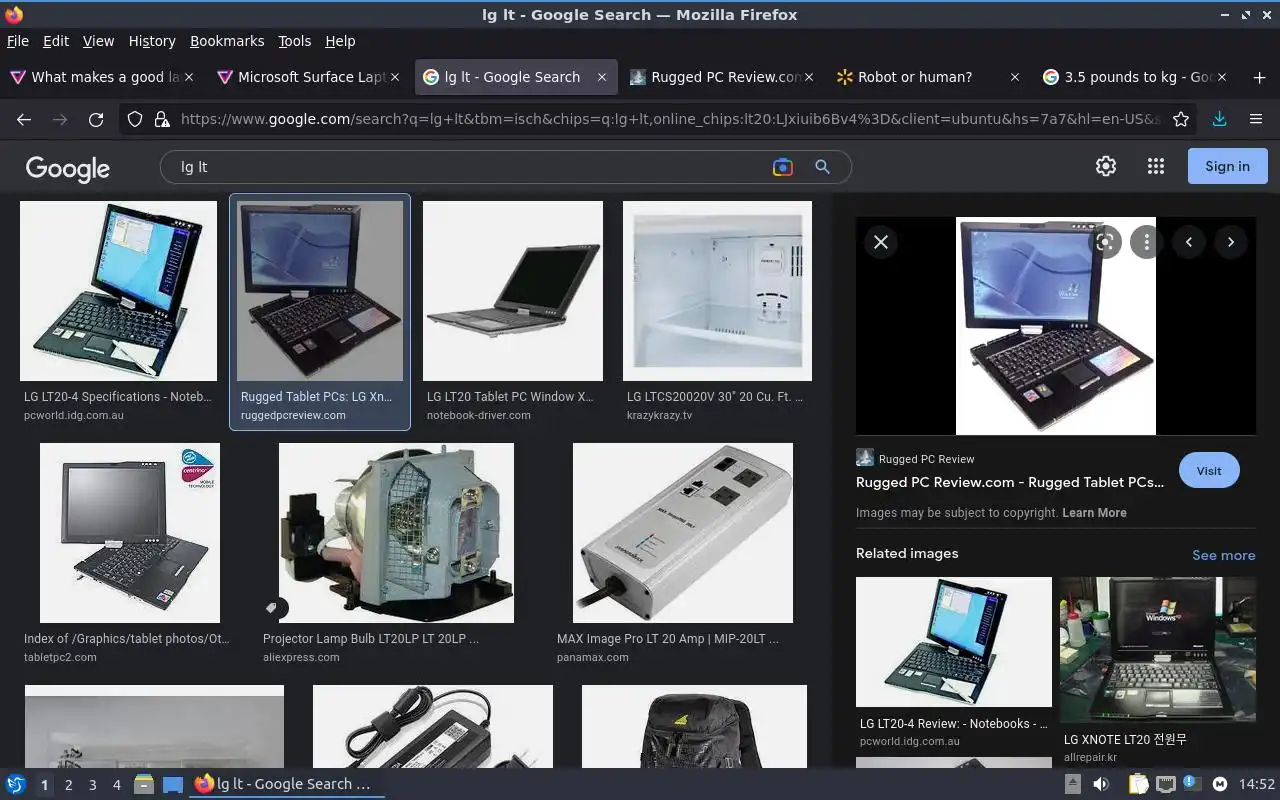Switch to Rugged PC Review.com tab
The image size is (1280, 800).
720,77
